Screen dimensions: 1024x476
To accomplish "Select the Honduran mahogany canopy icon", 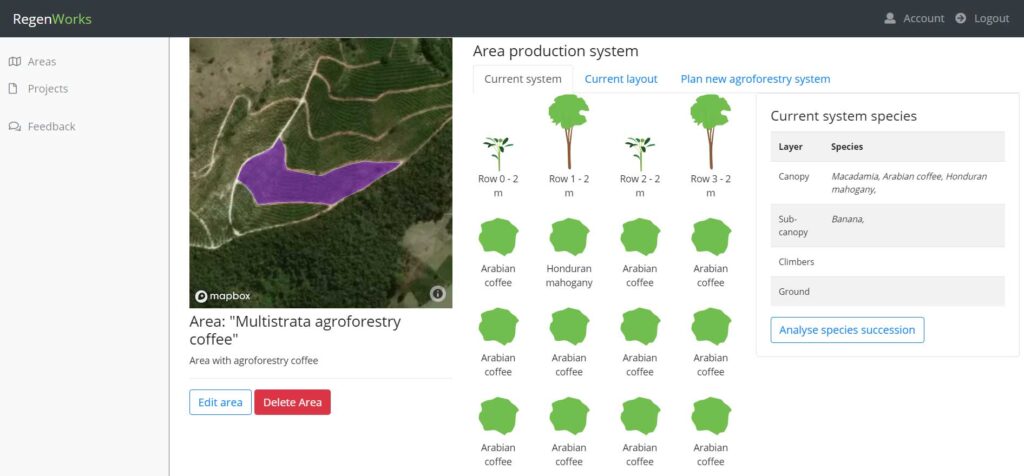I will [569, 236].
